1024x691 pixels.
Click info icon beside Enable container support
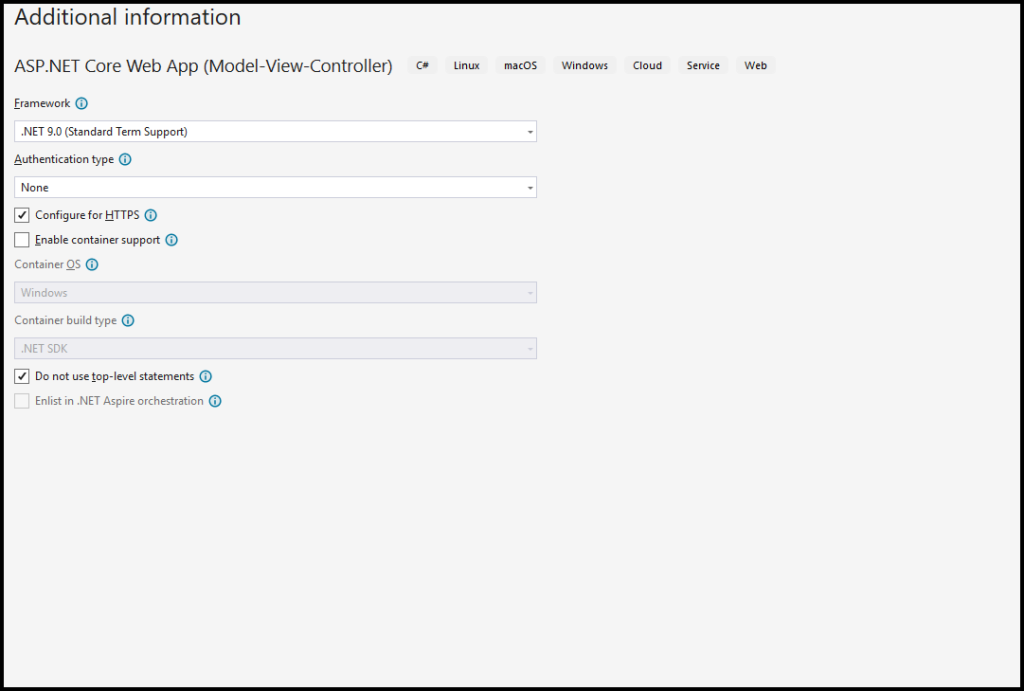pyautogui.click(x=171, y=240)
